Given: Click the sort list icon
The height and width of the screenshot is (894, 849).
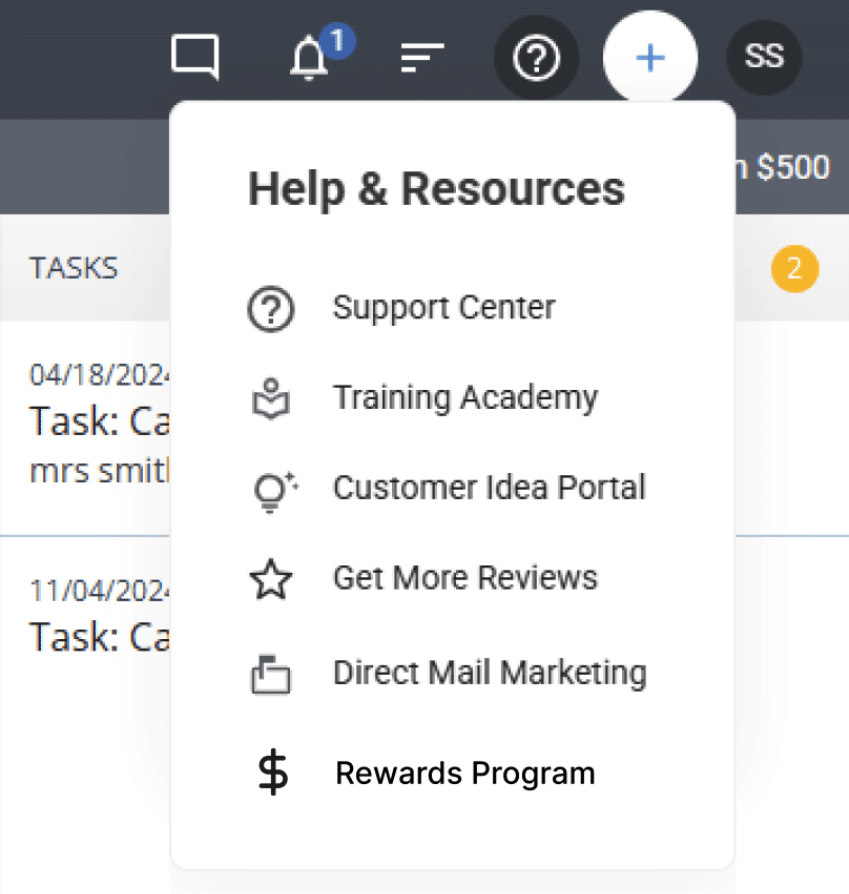Looking at the screenshot, I should [422, 58].
